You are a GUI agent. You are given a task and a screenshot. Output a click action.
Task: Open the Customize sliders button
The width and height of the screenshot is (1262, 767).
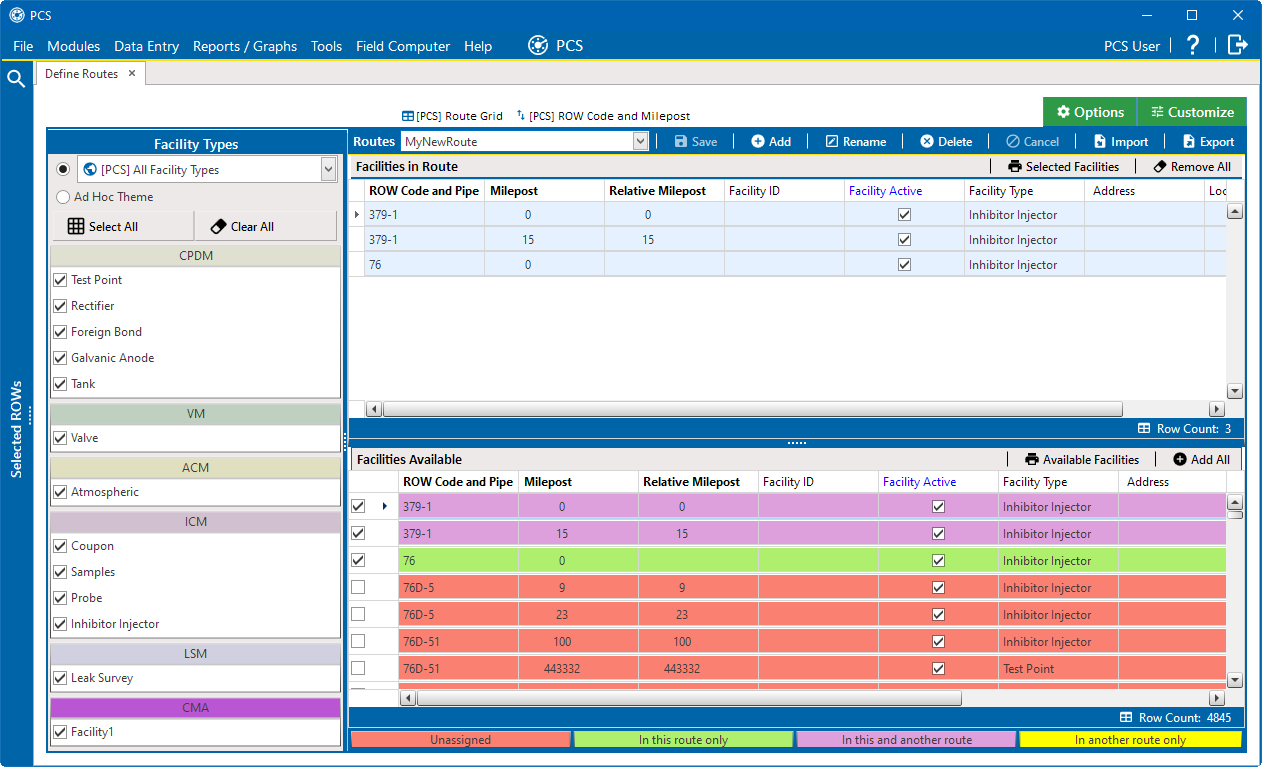[1191, 112]
